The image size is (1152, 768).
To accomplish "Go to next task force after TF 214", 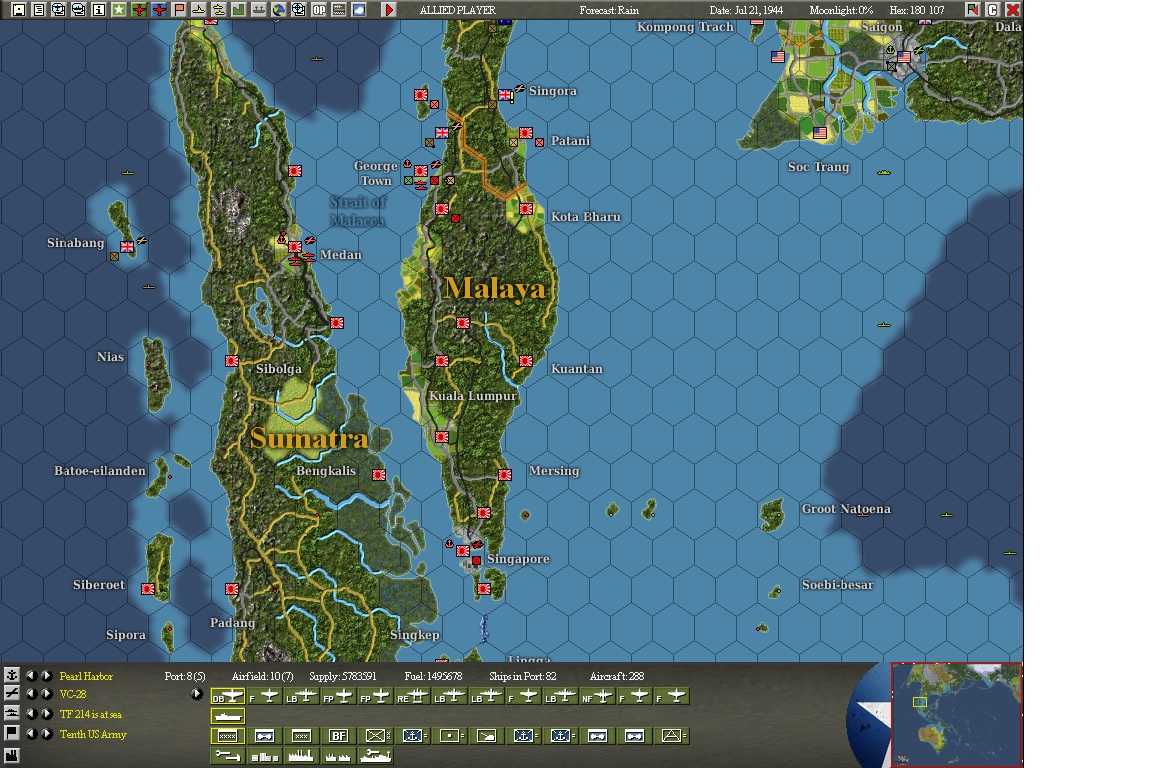I will point(46,714).
